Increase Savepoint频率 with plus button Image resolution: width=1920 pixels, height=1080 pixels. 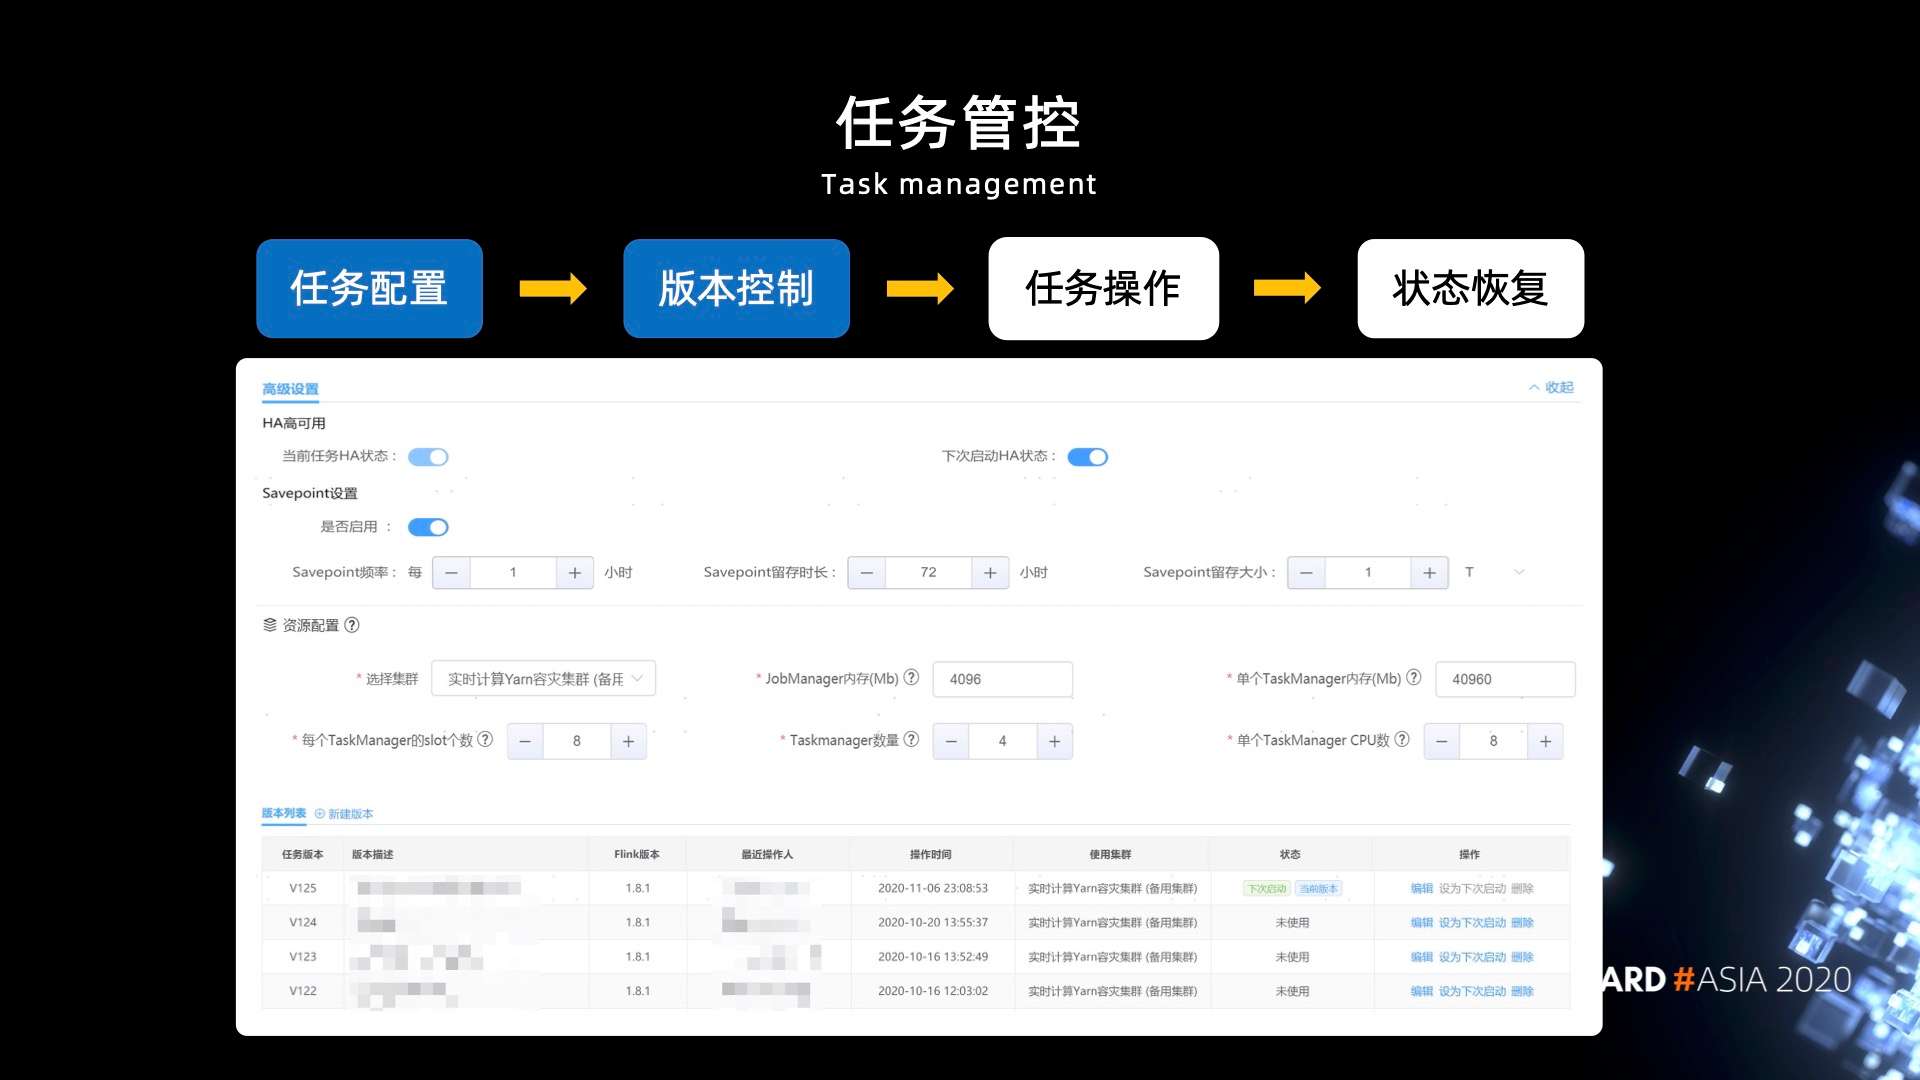point(574,573)
